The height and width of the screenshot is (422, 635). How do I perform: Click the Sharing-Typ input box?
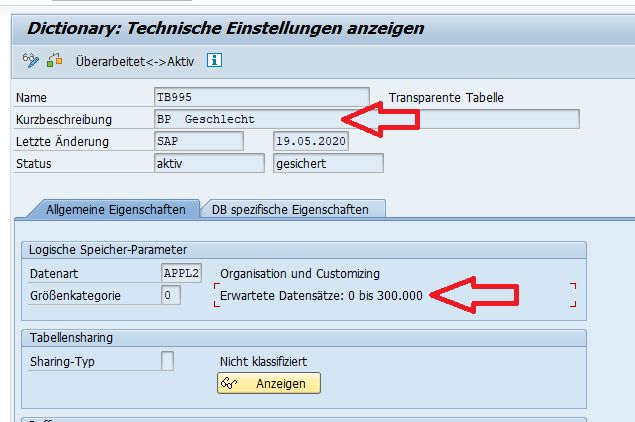click(167, 361)
